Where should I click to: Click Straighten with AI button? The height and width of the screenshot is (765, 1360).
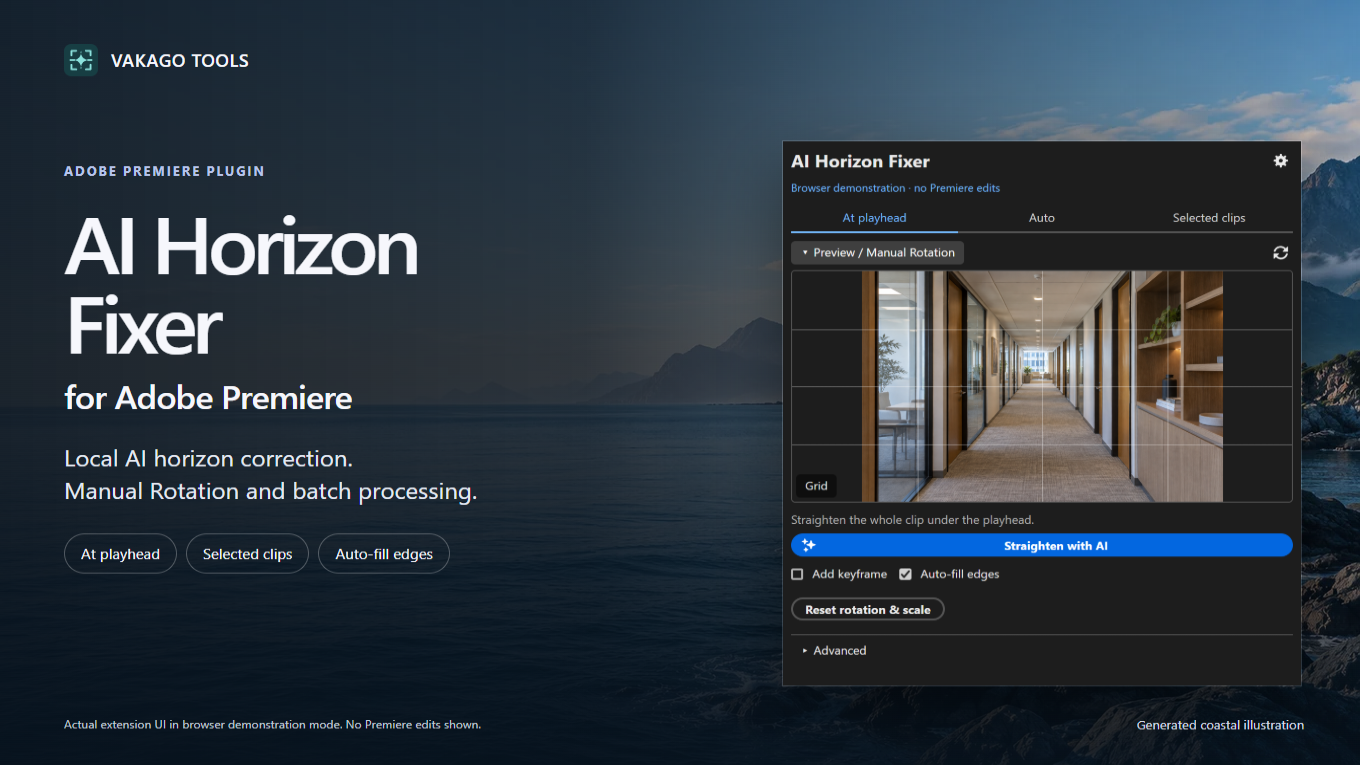[x=1042, y=545]
